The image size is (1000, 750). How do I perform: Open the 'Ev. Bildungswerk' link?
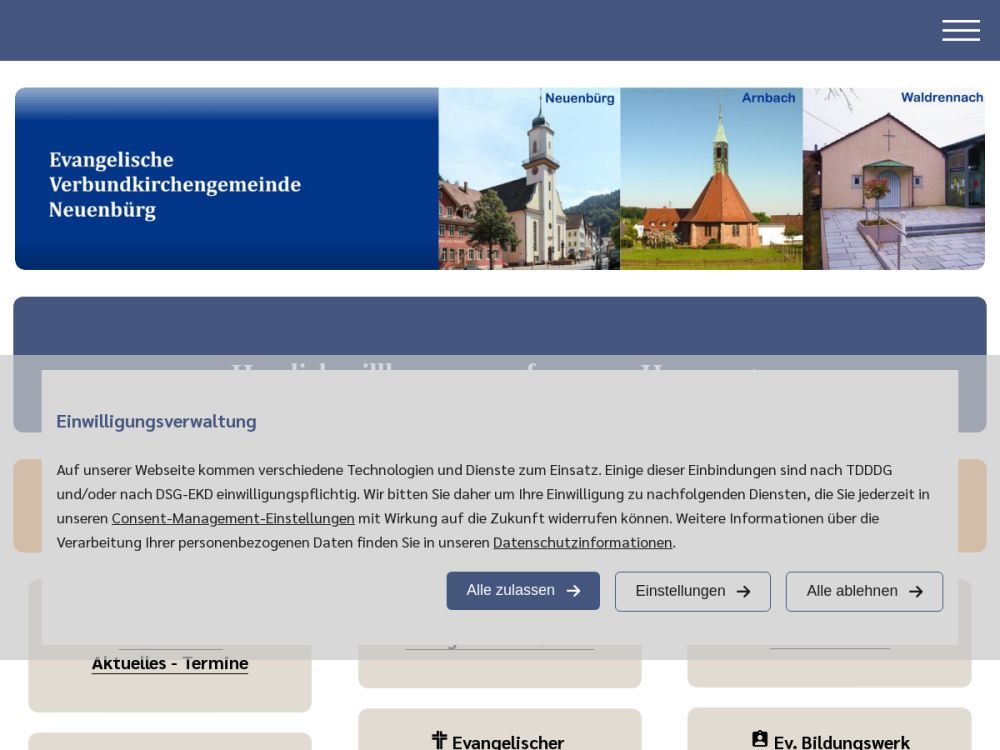coord(841,742)
